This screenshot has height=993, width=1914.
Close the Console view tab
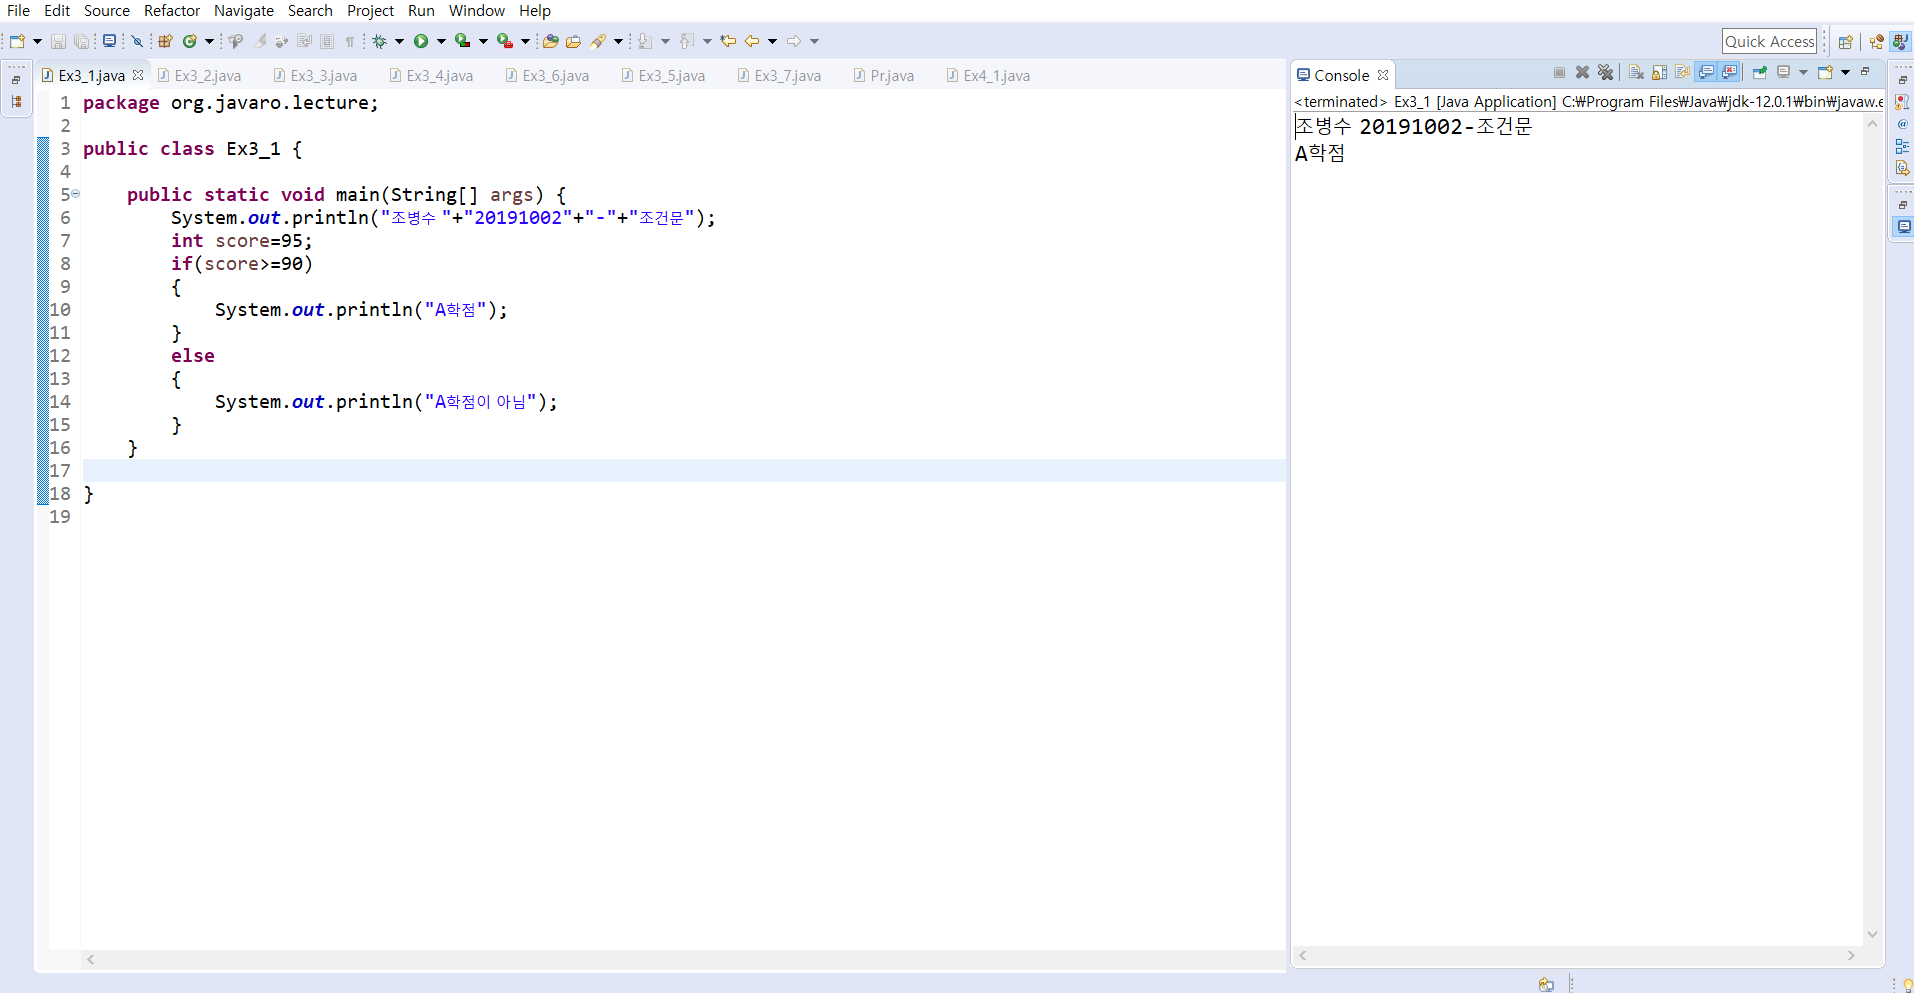coord(1383,75)
